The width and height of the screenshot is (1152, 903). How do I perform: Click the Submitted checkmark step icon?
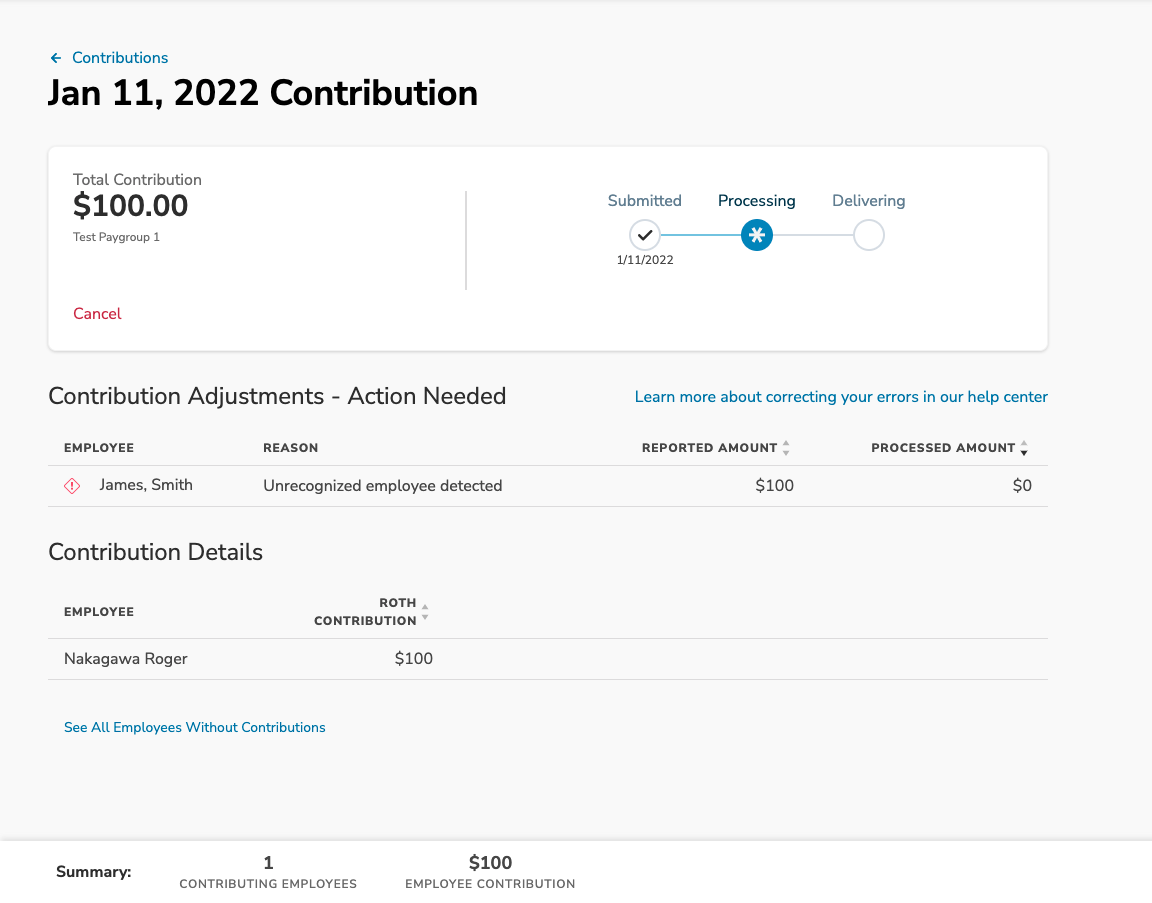point(644,235)
